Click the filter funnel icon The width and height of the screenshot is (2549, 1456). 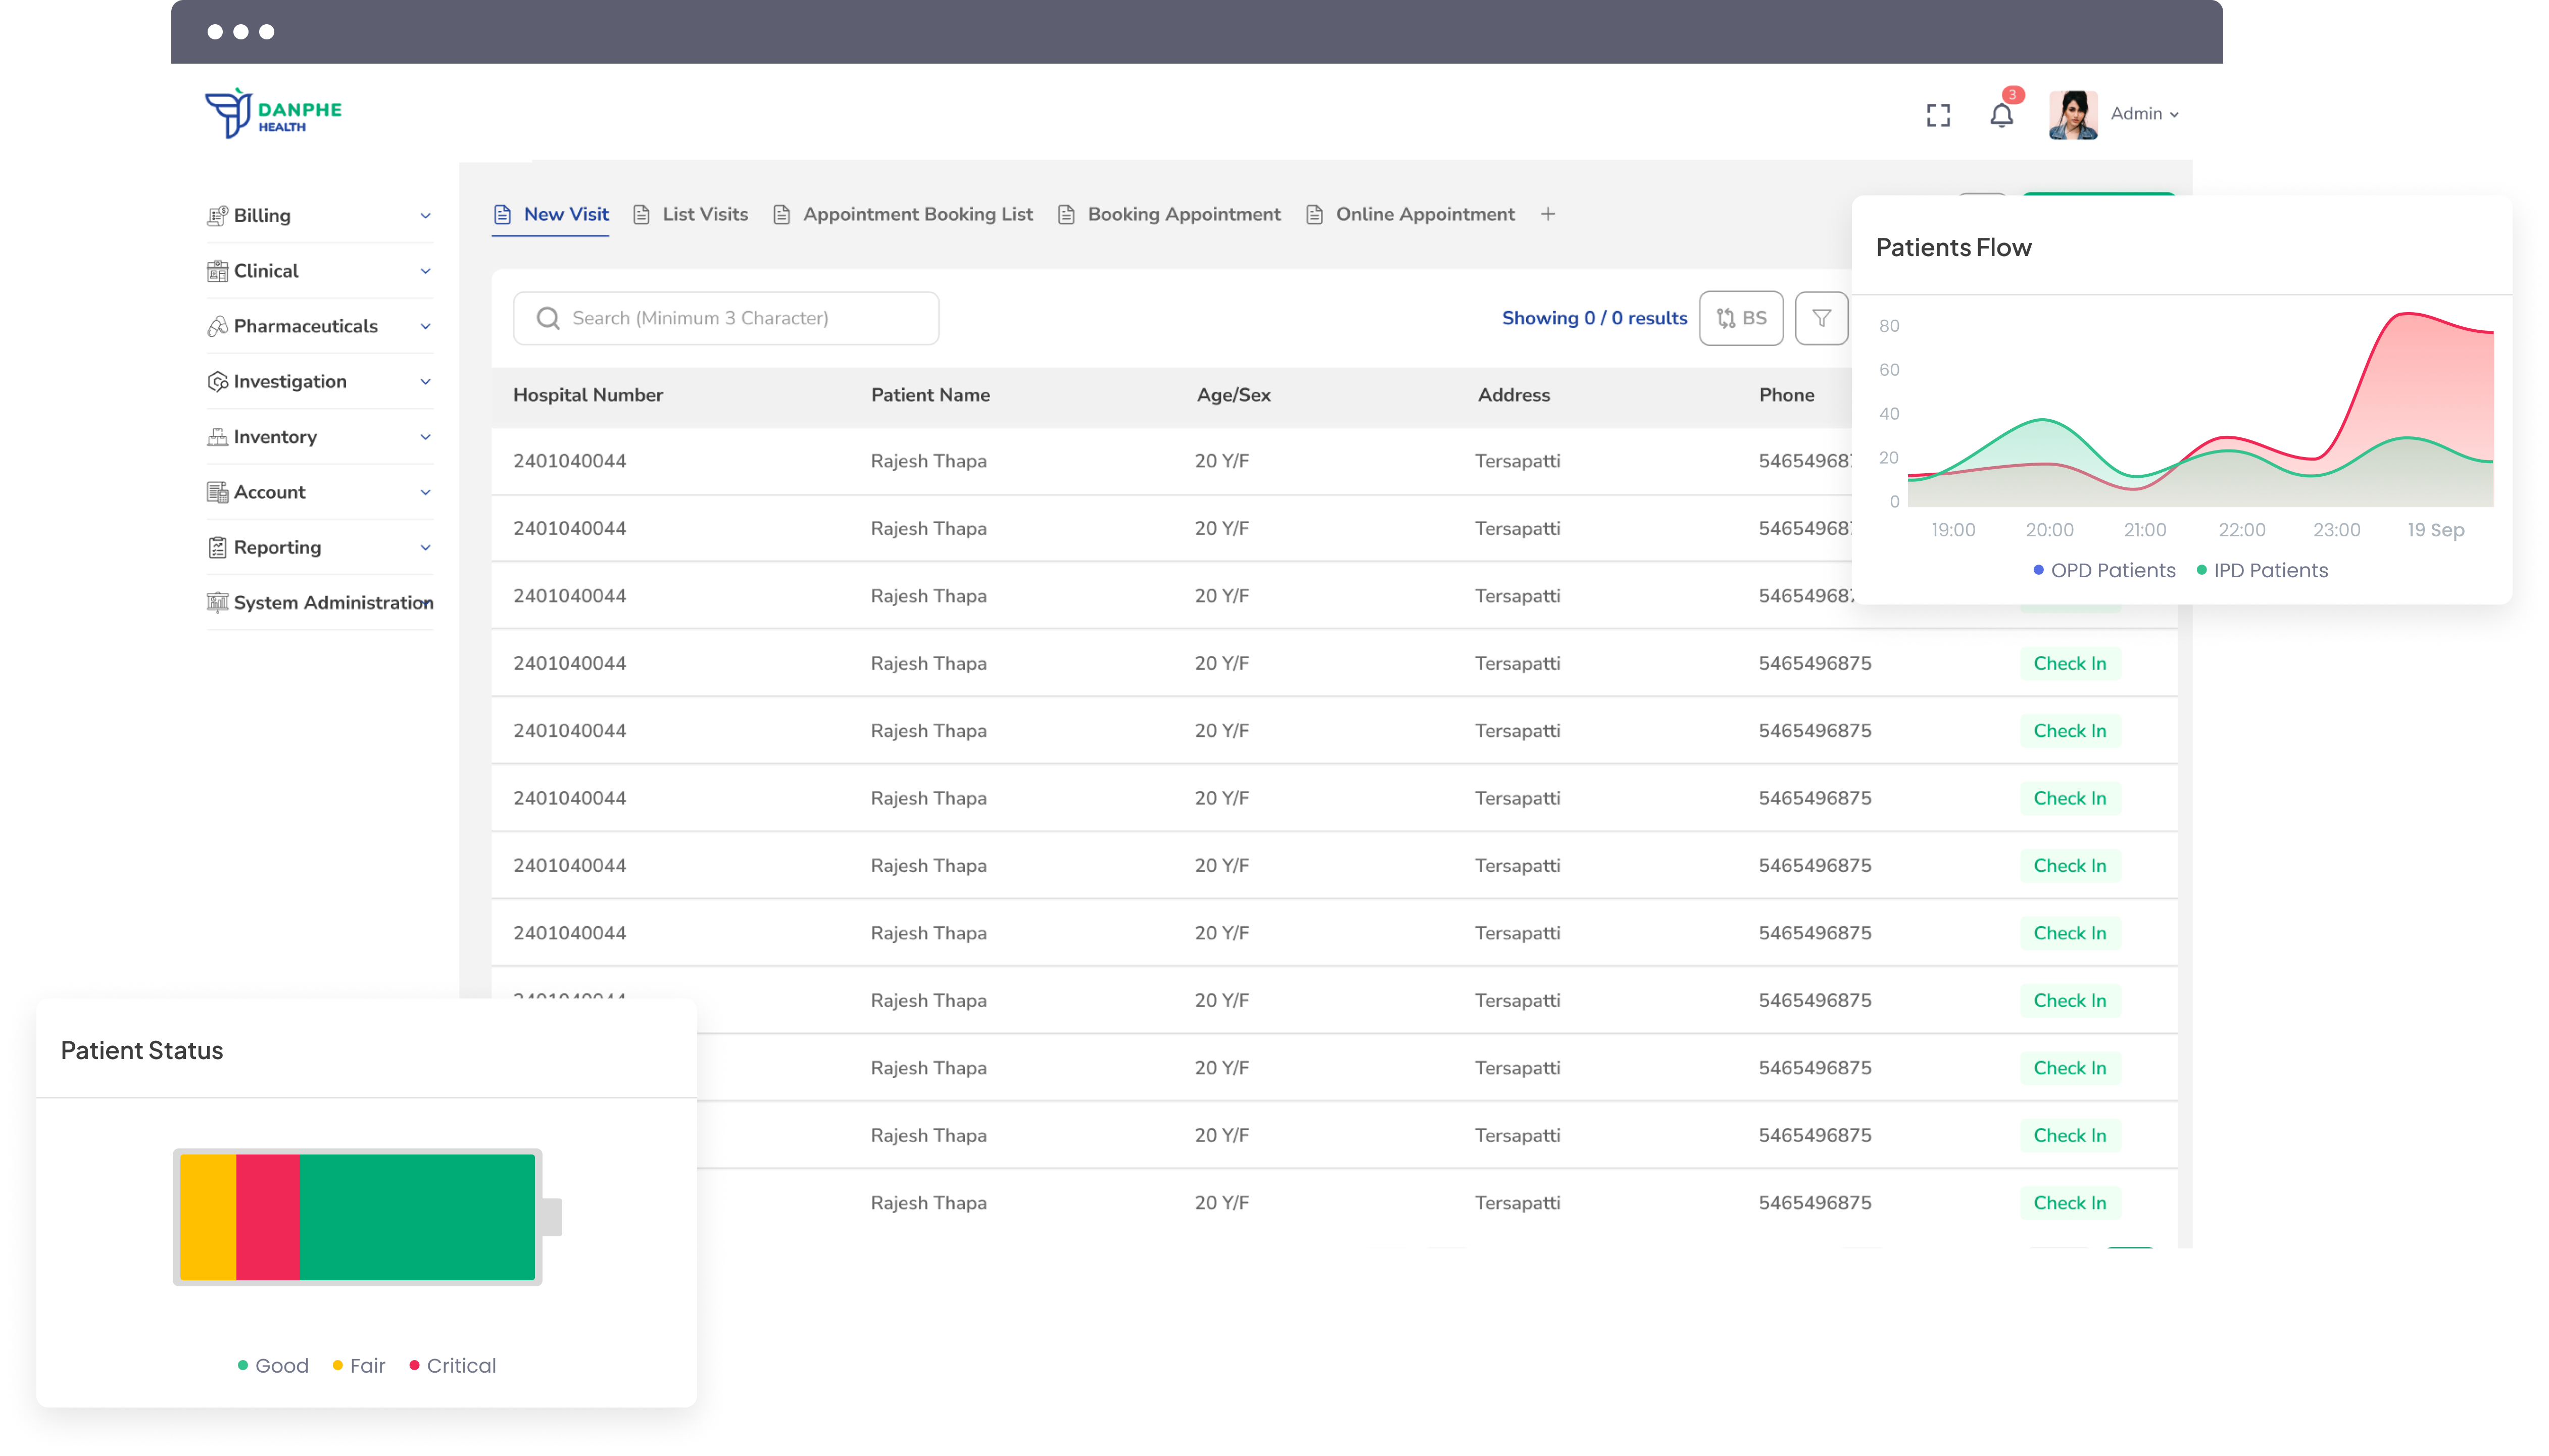(1821, 318)
